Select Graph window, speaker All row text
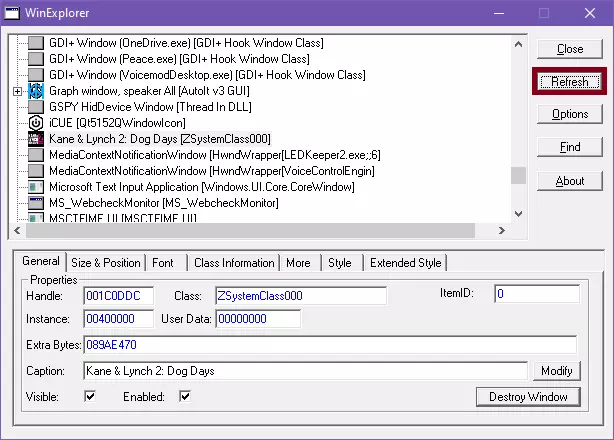This screenshot has width=614, height=440. point(149,91)
